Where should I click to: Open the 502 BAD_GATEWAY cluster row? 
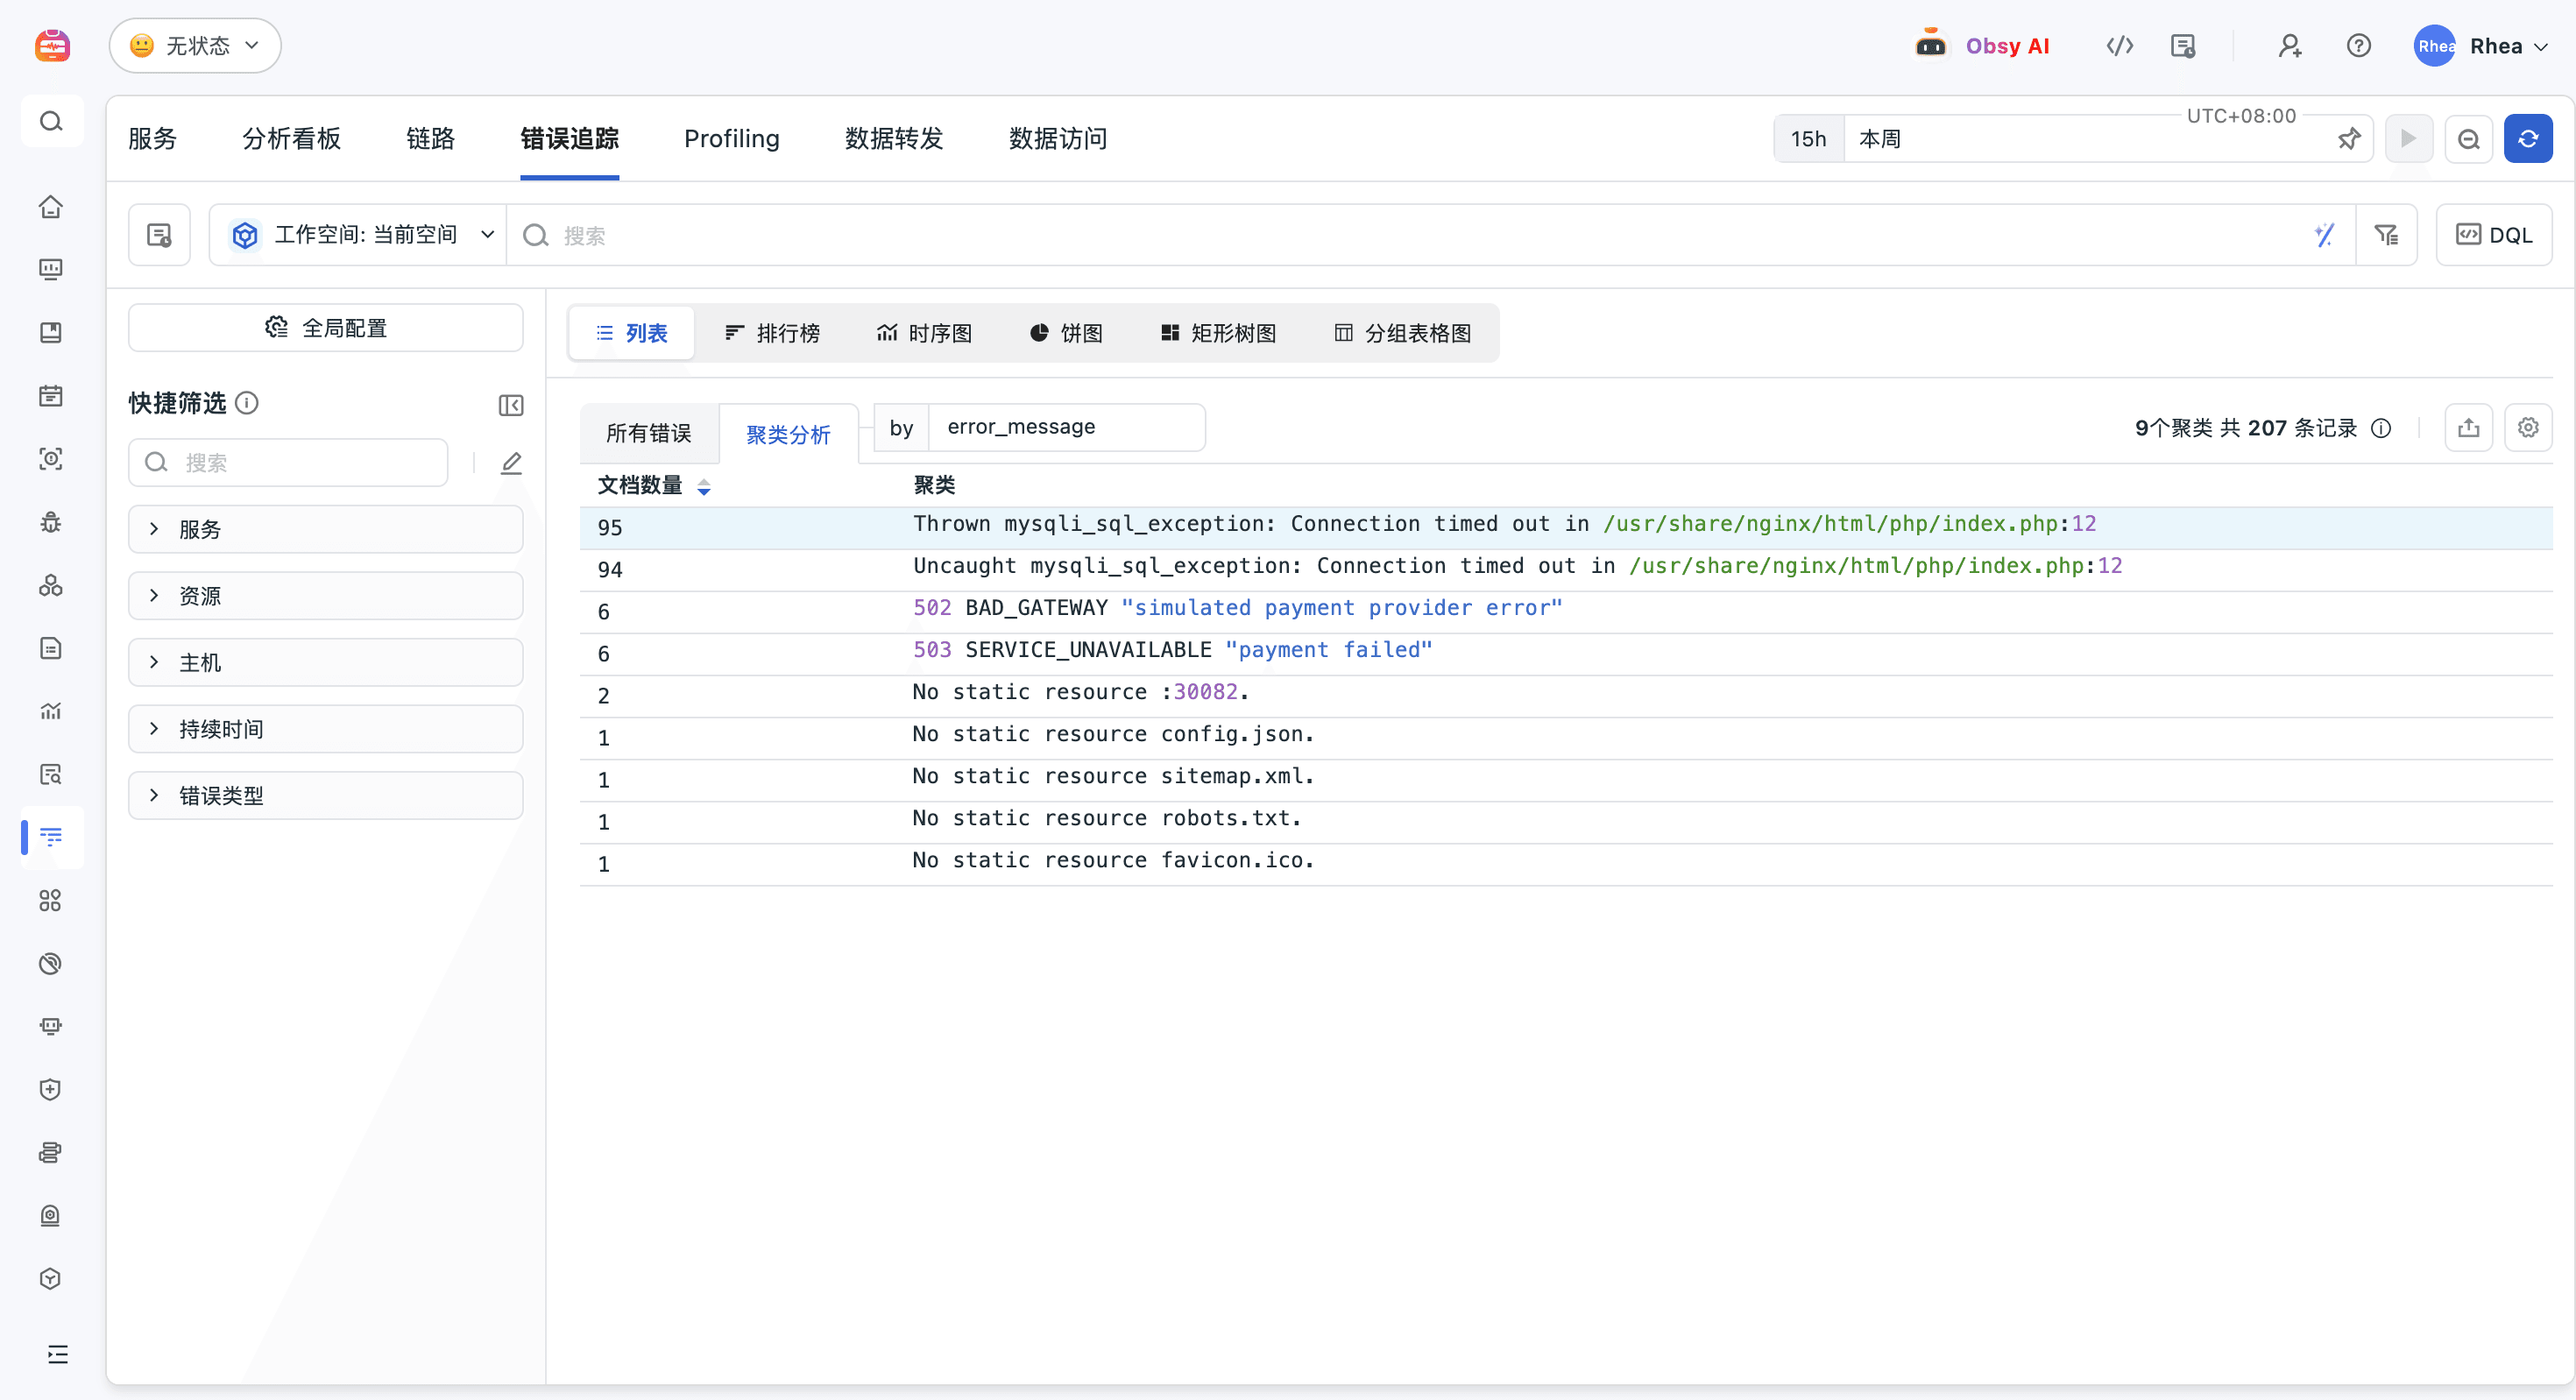click(1566, 611)
